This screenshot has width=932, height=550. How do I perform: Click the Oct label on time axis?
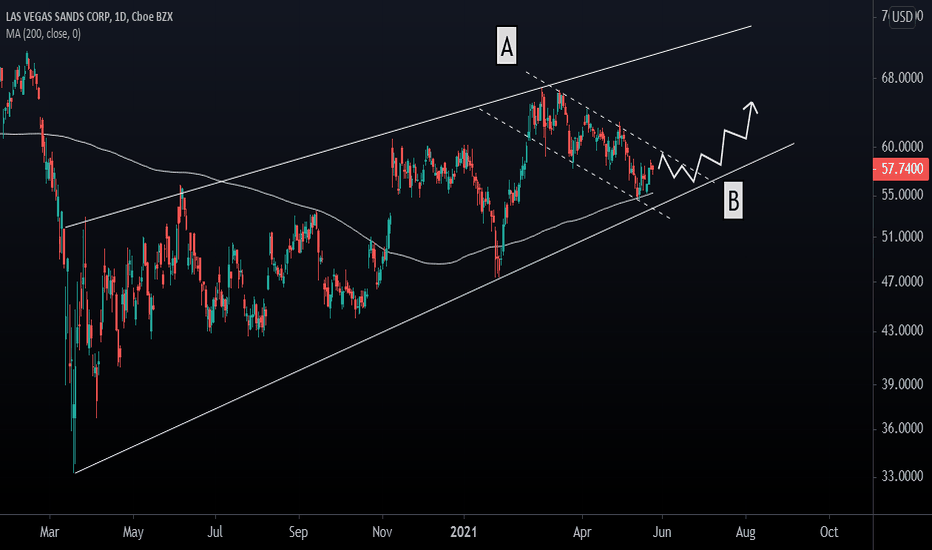click(829, 532)
